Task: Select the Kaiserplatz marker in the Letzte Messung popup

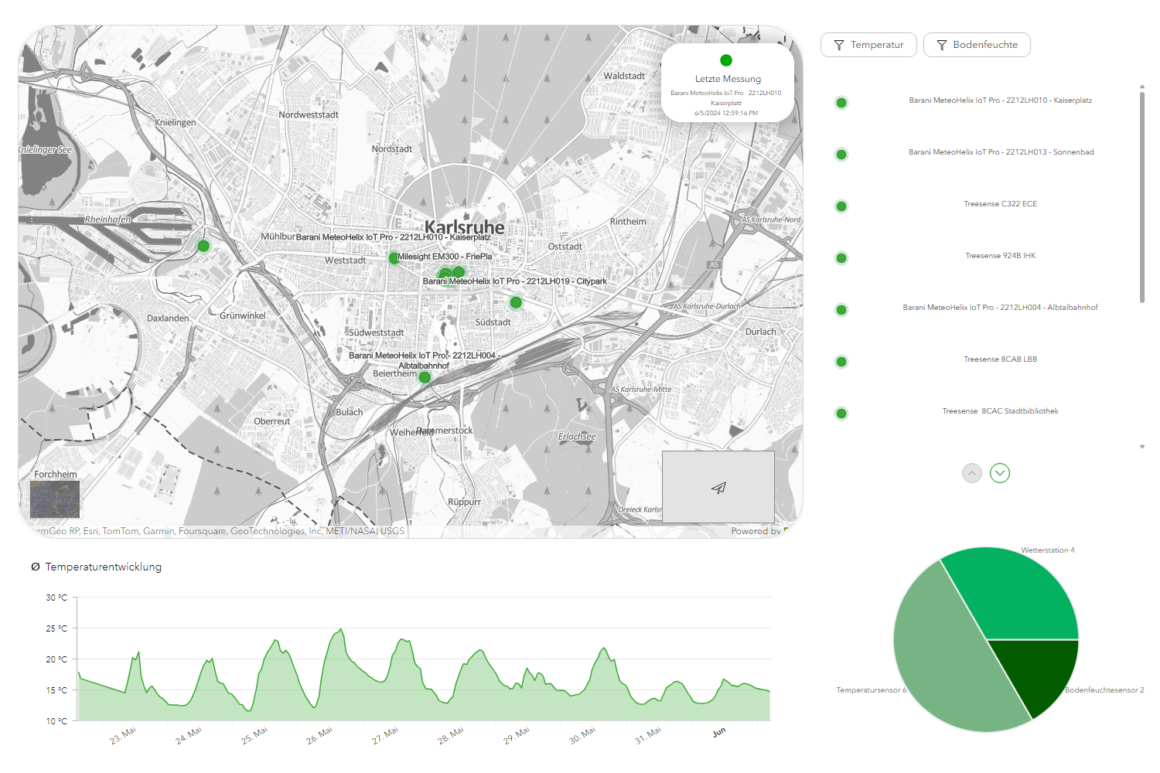Action: coord(726,60)
